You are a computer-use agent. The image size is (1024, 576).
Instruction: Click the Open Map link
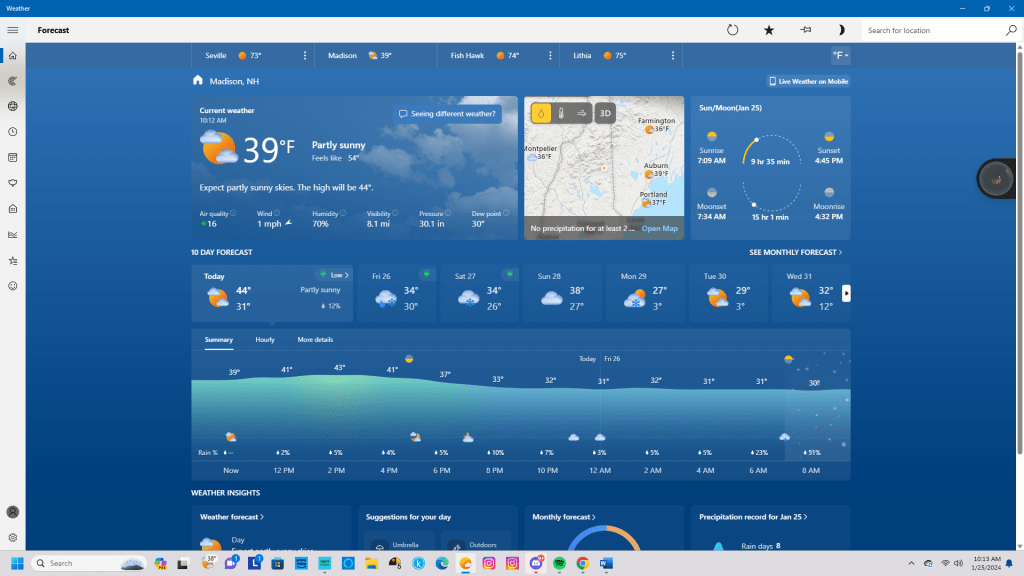(x=659, y=229)
